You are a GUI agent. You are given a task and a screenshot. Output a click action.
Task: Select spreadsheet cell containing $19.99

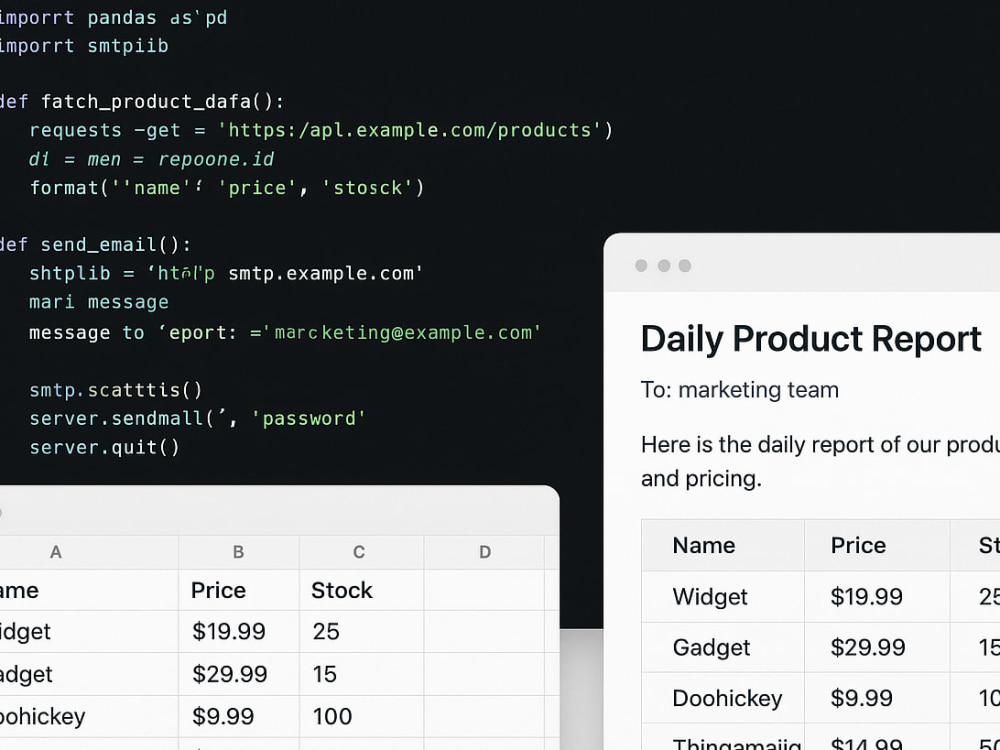coord(239,631)
